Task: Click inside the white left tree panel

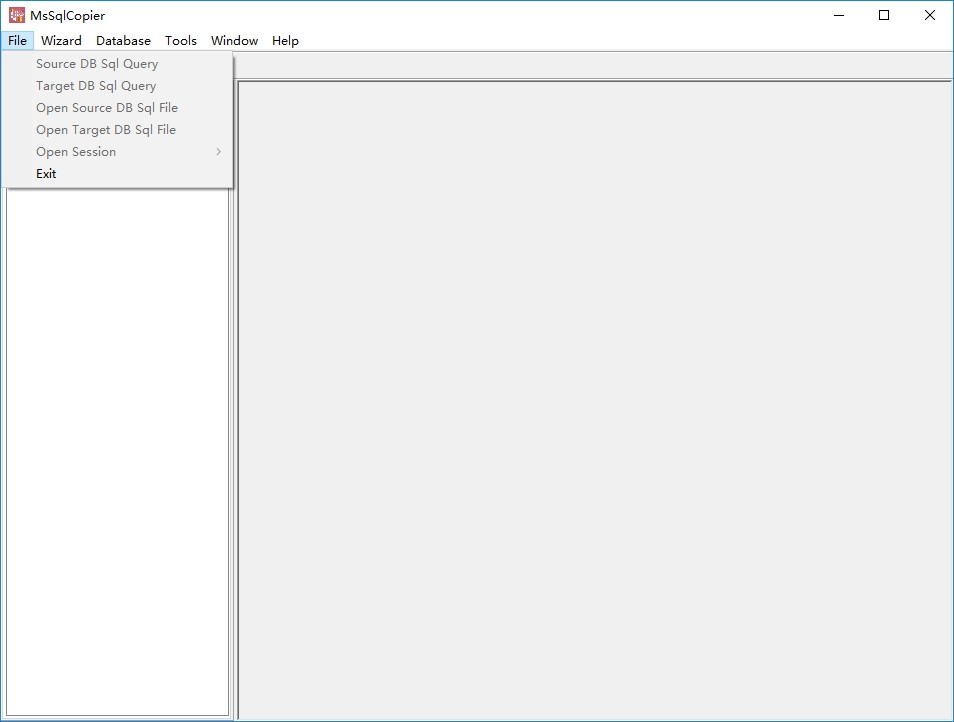Action: point(117,450)
